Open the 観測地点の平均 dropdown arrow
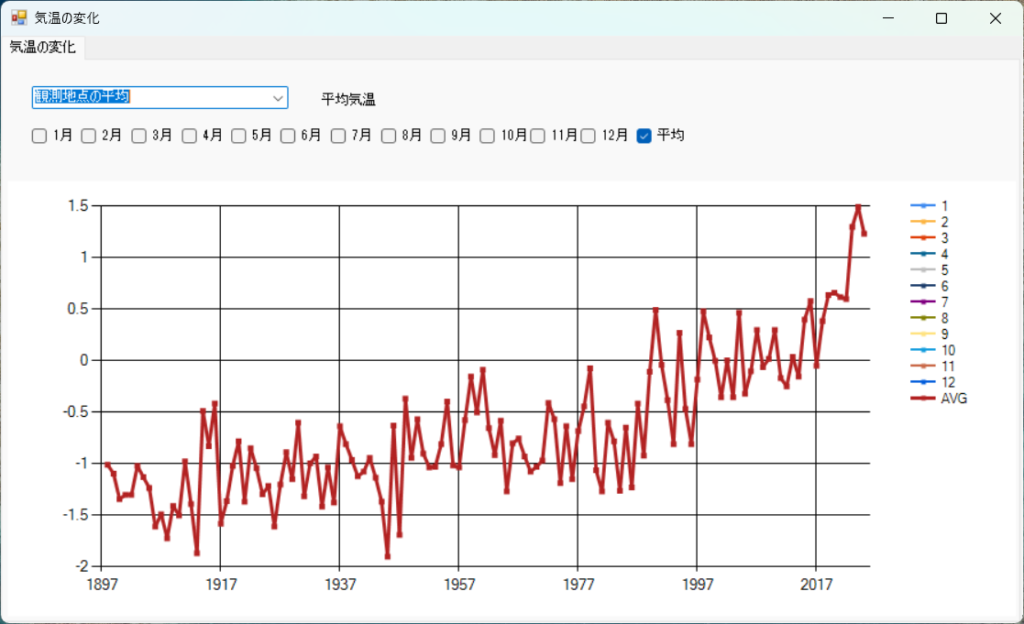The image size is (1024, 624). pyautogui.click(x=277, y=97)
